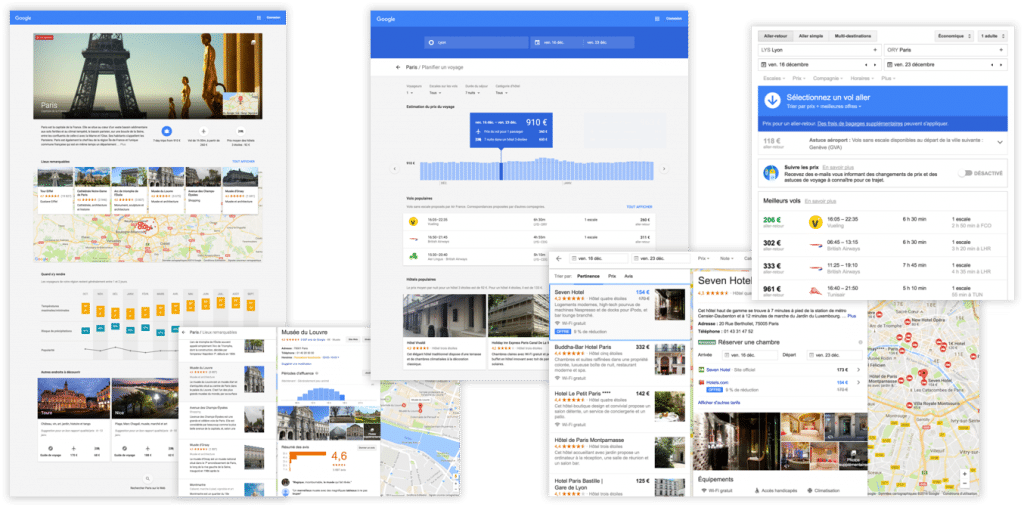Click the Tunisair logo in Meilleurs vols
Viewport: 1024px width, 507px height.
coord(815,291)
